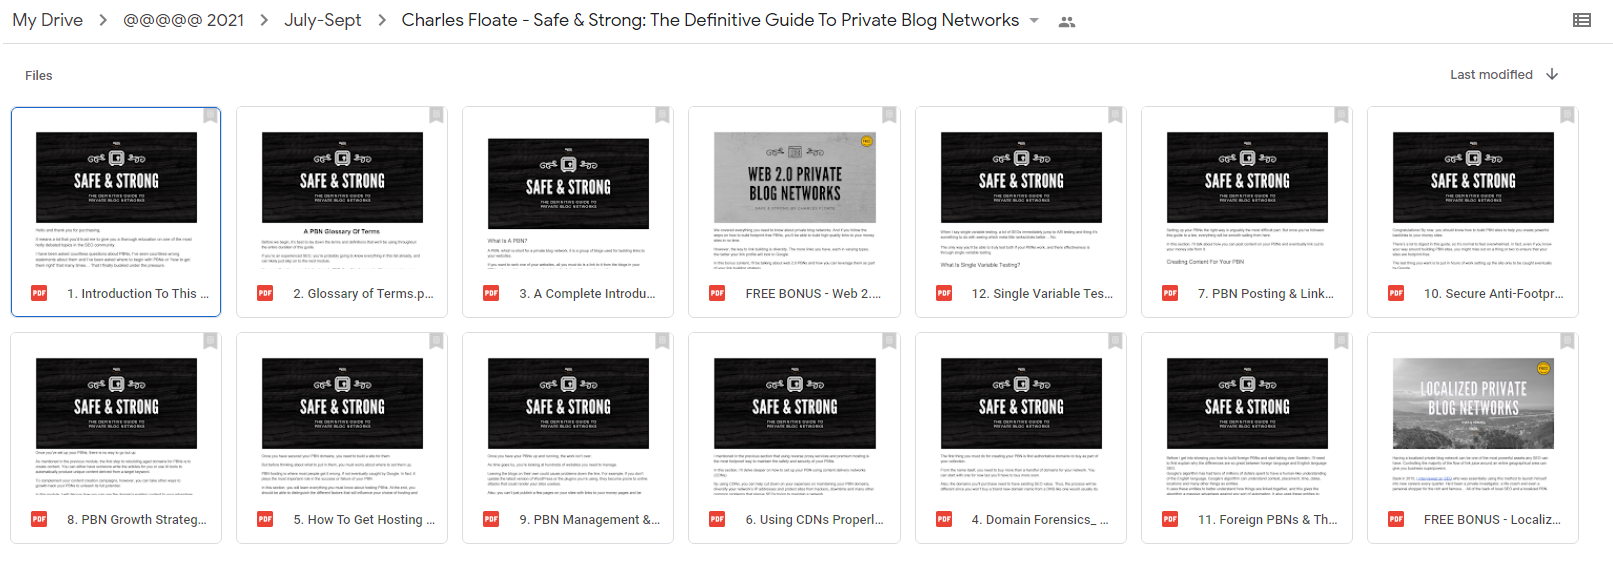Select file name 9. PBN Management &...
1613x574 pixels.
[590, 519]
